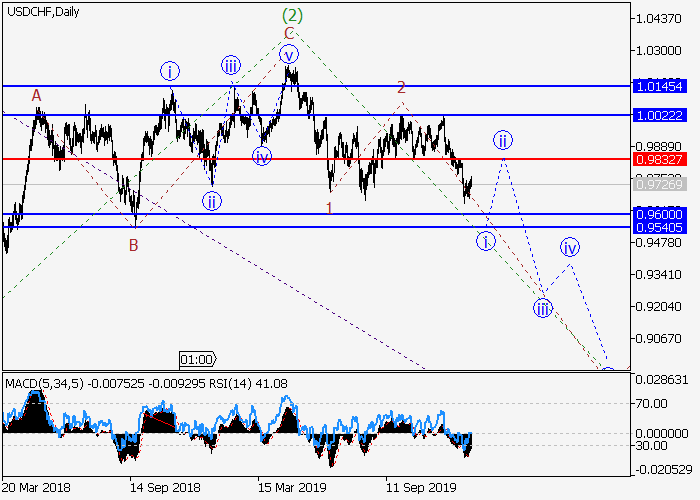
Task: Select the 11 Sep 2019 date label
Action: [x=419, y=488]
